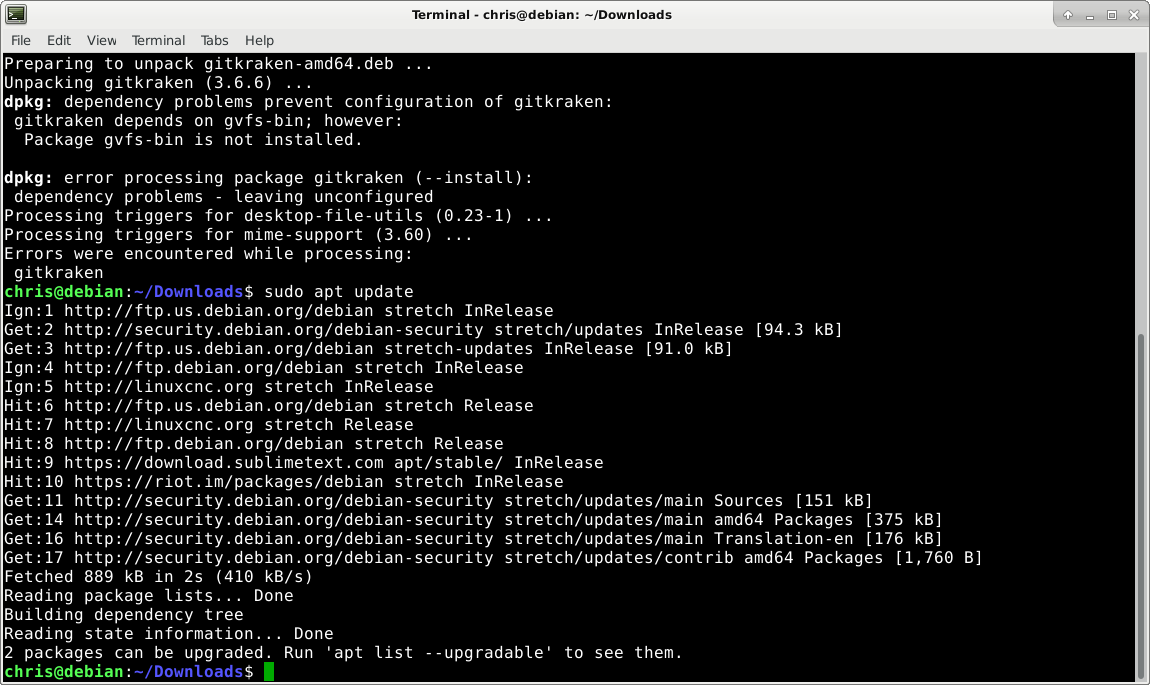The height and width of the screenshot is (685, 1150).
Task: Click the roll-up window arrow icon
Action: click(x=1068, y=15)
